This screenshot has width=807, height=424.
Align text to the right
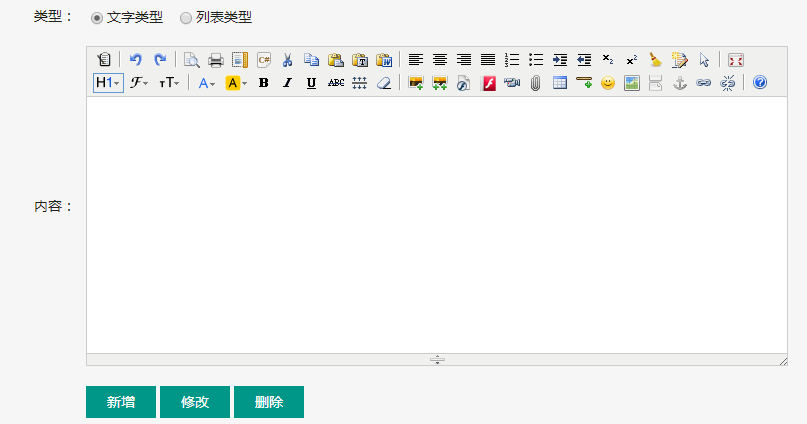(464, 60)
